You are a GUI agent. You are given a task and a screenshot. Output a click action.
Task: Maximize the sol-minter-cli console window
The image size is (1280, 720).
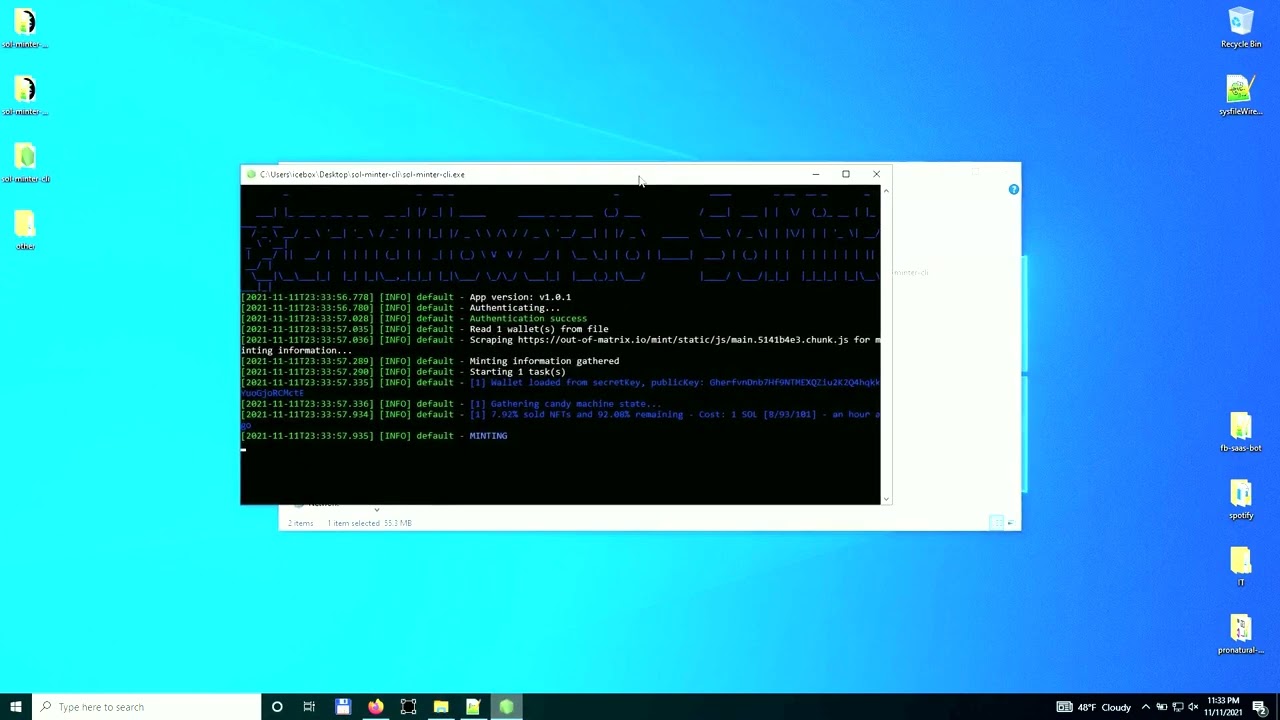click(846, 174)
